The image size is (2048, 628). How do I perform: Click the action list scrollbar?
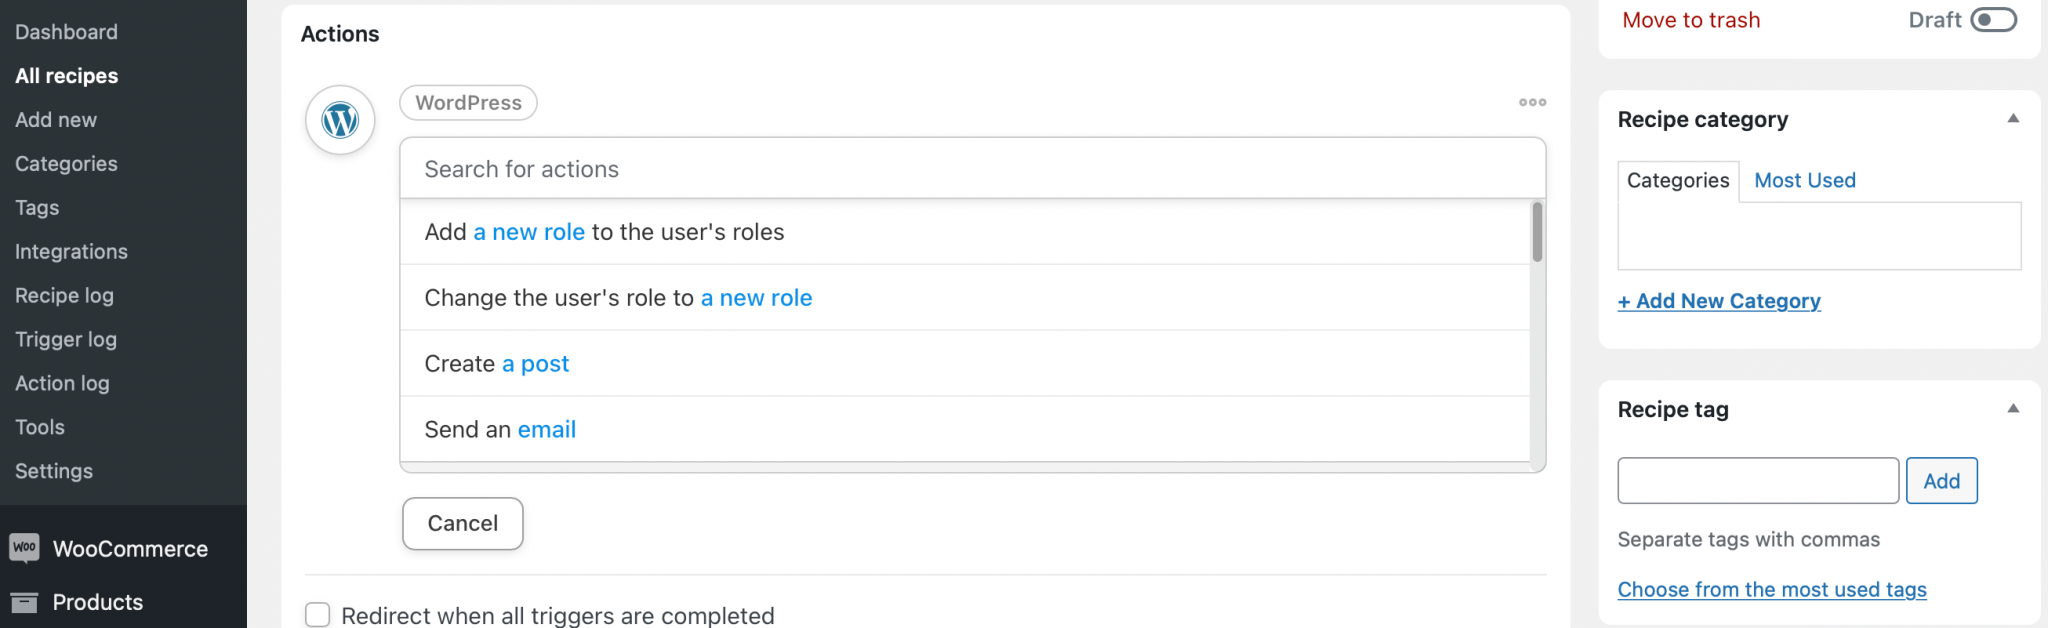[x=1537, y=232]
